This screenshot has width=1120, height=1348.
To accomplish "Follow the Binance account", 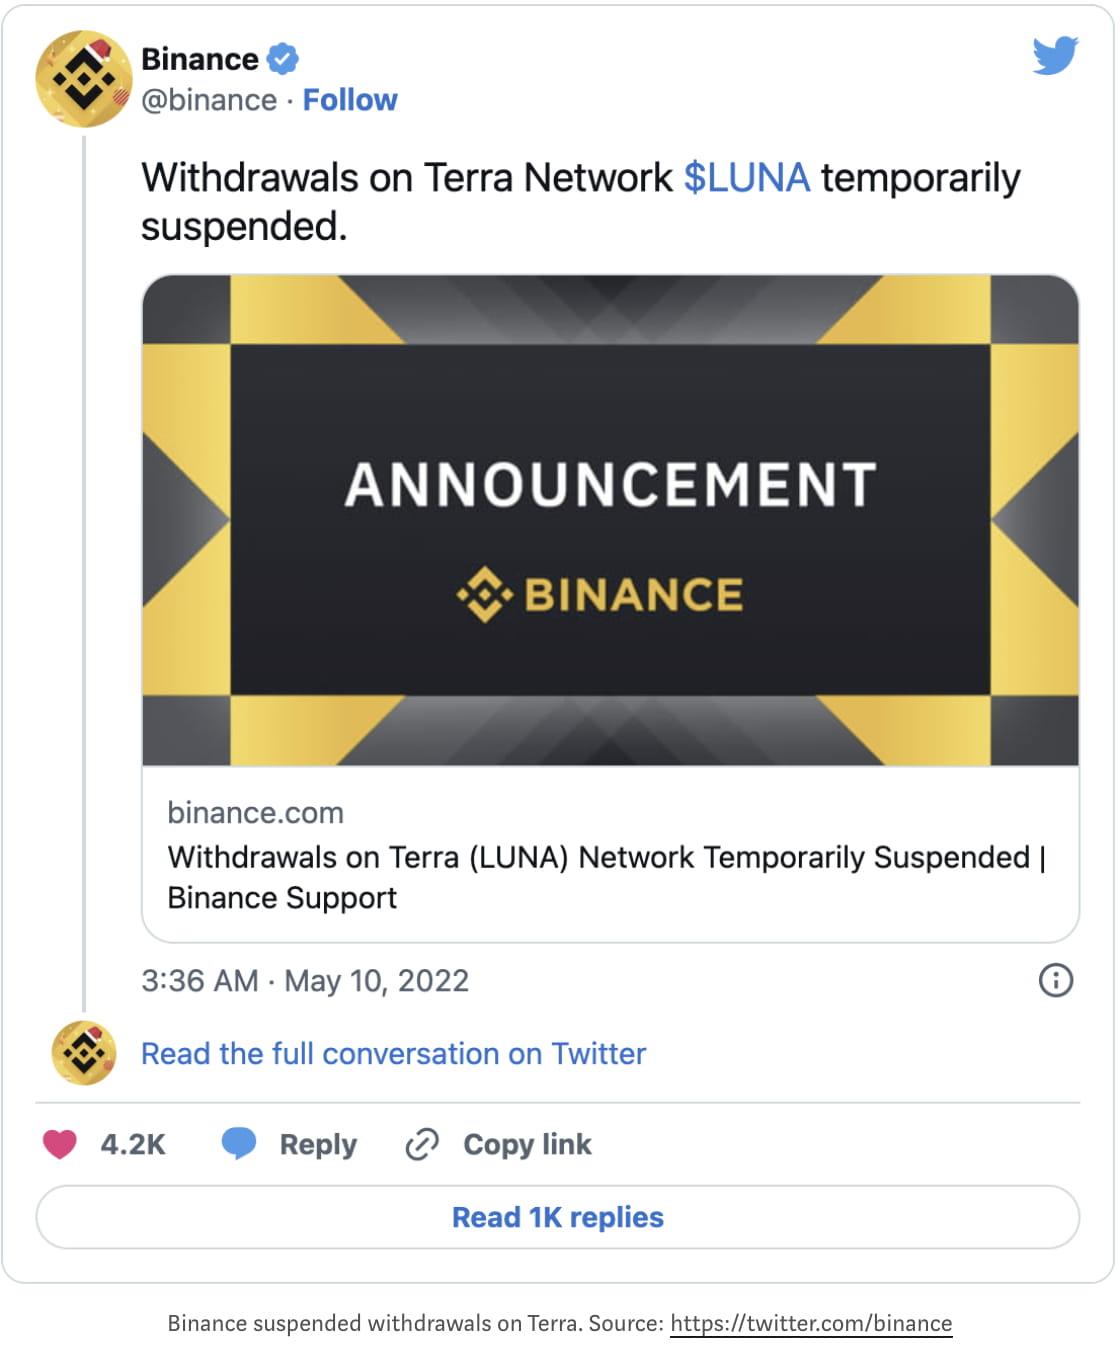I will [x=350, y=100].
